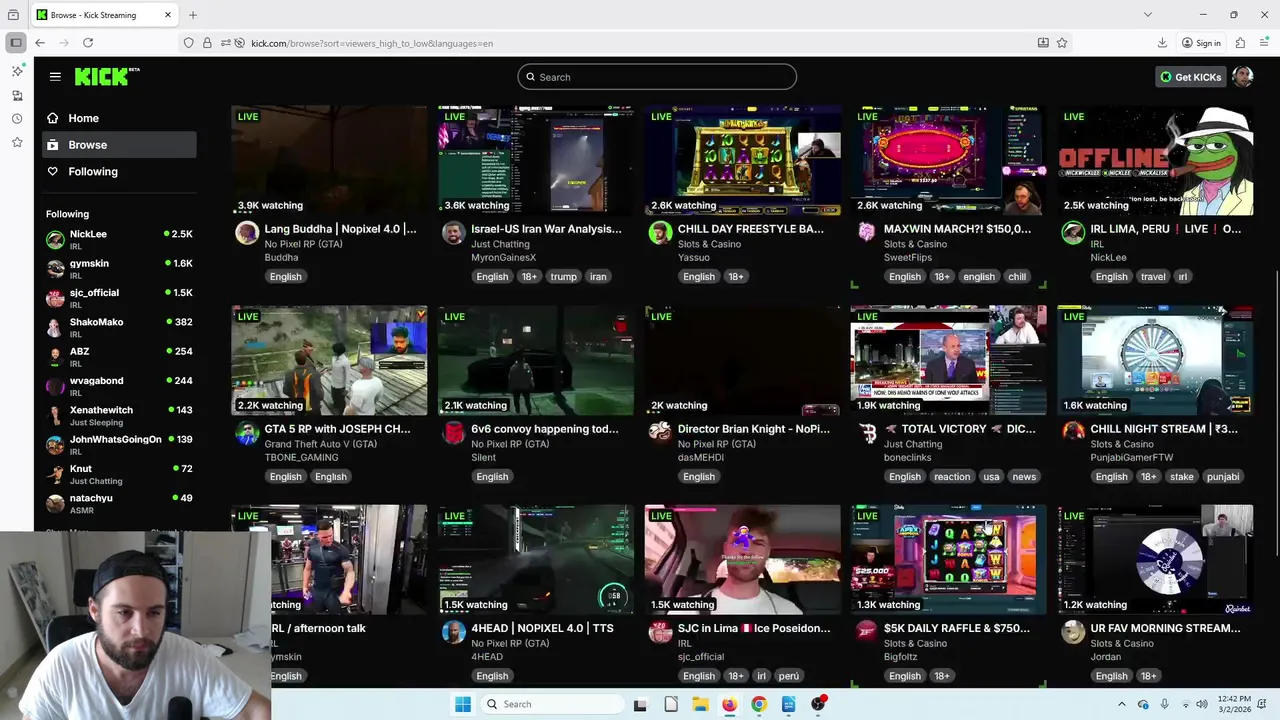The height and width of the screenshot is (720, 1280).
Task: Click the SweetFlips channel avatar
Action: (866, 233)
